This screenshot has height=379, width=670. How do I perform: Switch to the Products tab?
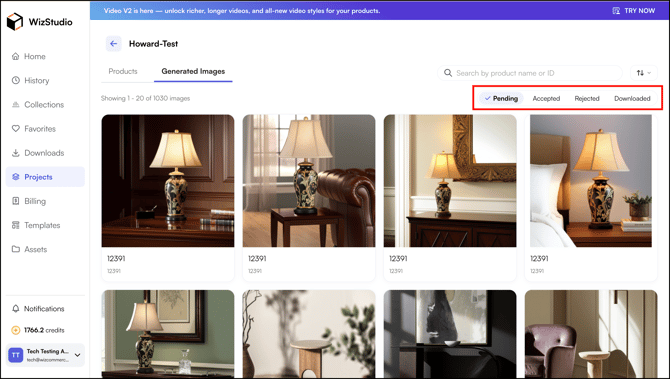click(x=123, y=71)
